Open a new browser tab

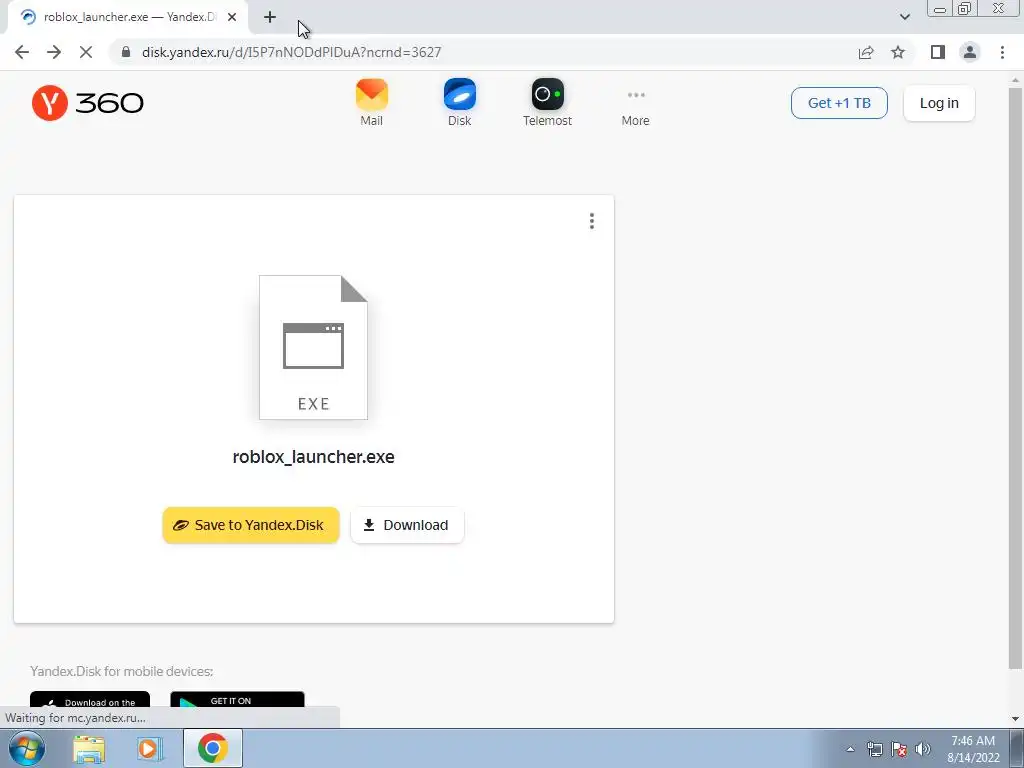[270, 18]
